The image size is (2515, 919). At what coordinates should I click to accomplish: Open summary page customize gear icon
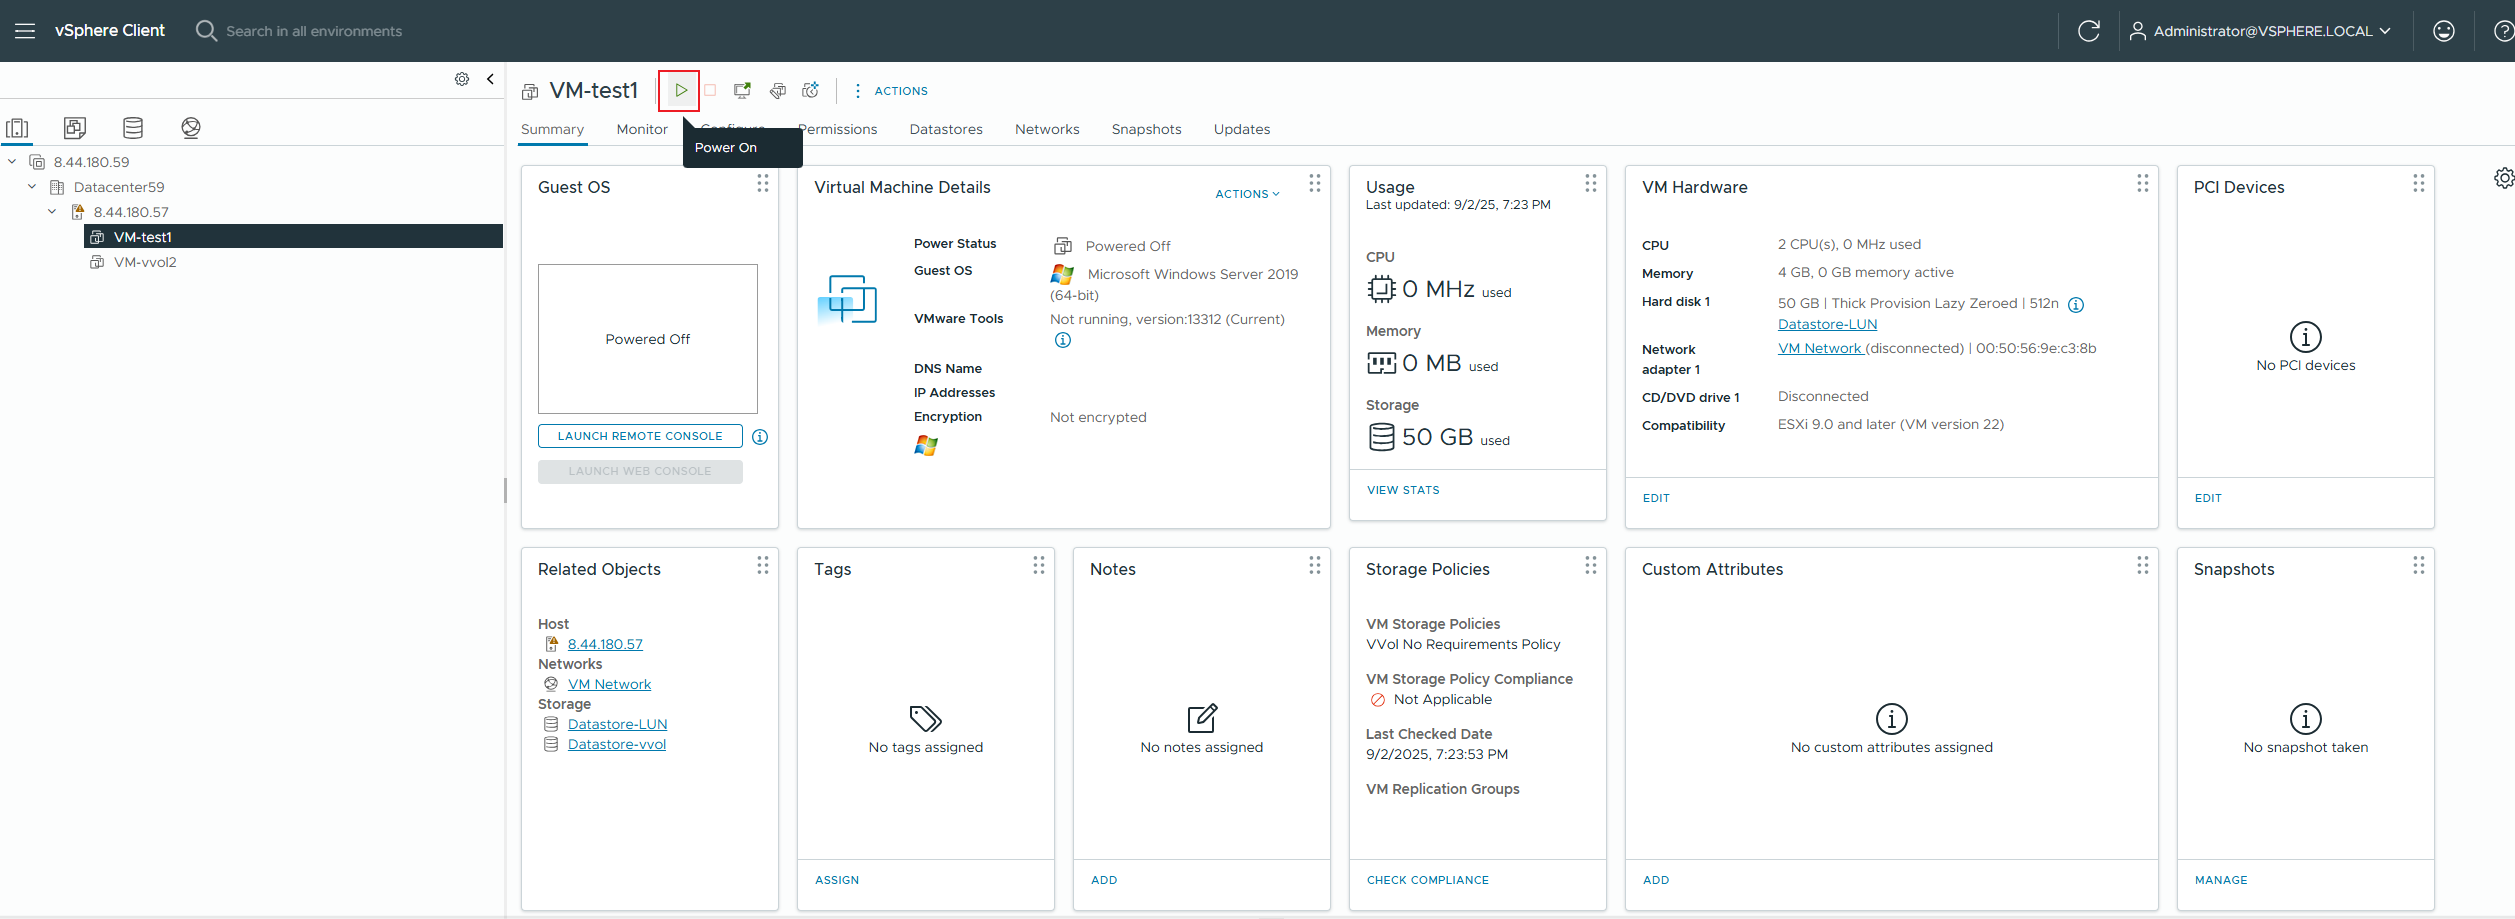(x=2504, y=178)
